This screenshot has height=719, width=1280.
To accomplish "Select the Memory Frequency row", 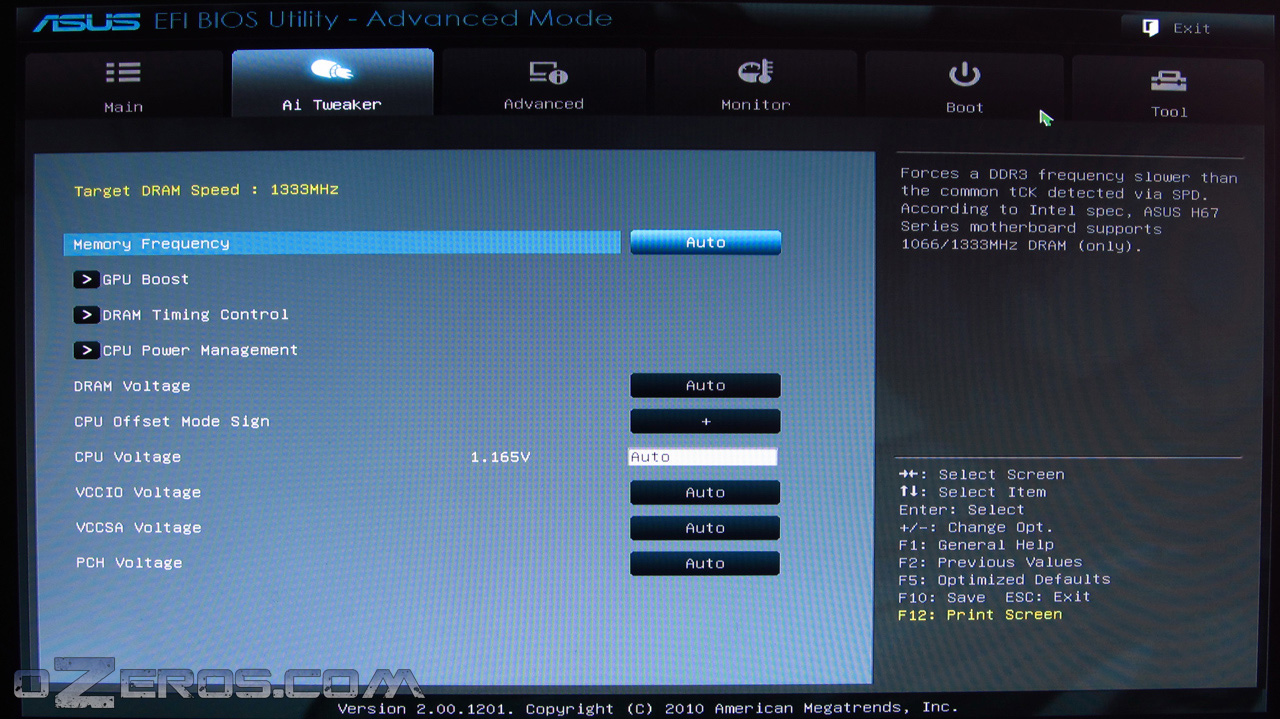I will pyautogui.click(x=342, y=243).
